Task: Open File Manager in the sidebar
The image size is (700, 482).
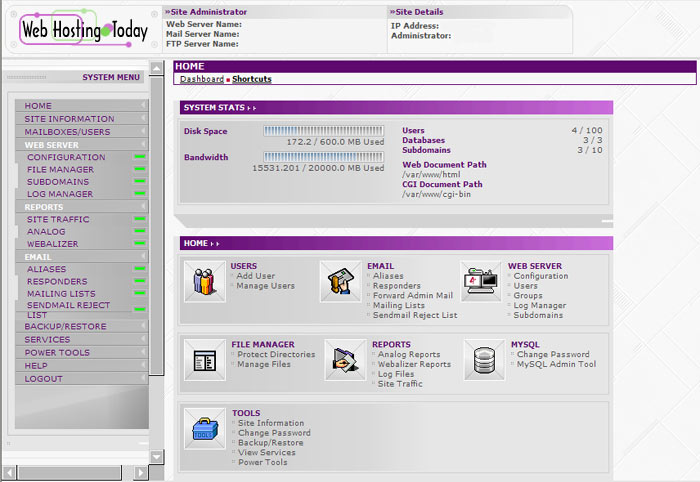Action: (60, 170)
